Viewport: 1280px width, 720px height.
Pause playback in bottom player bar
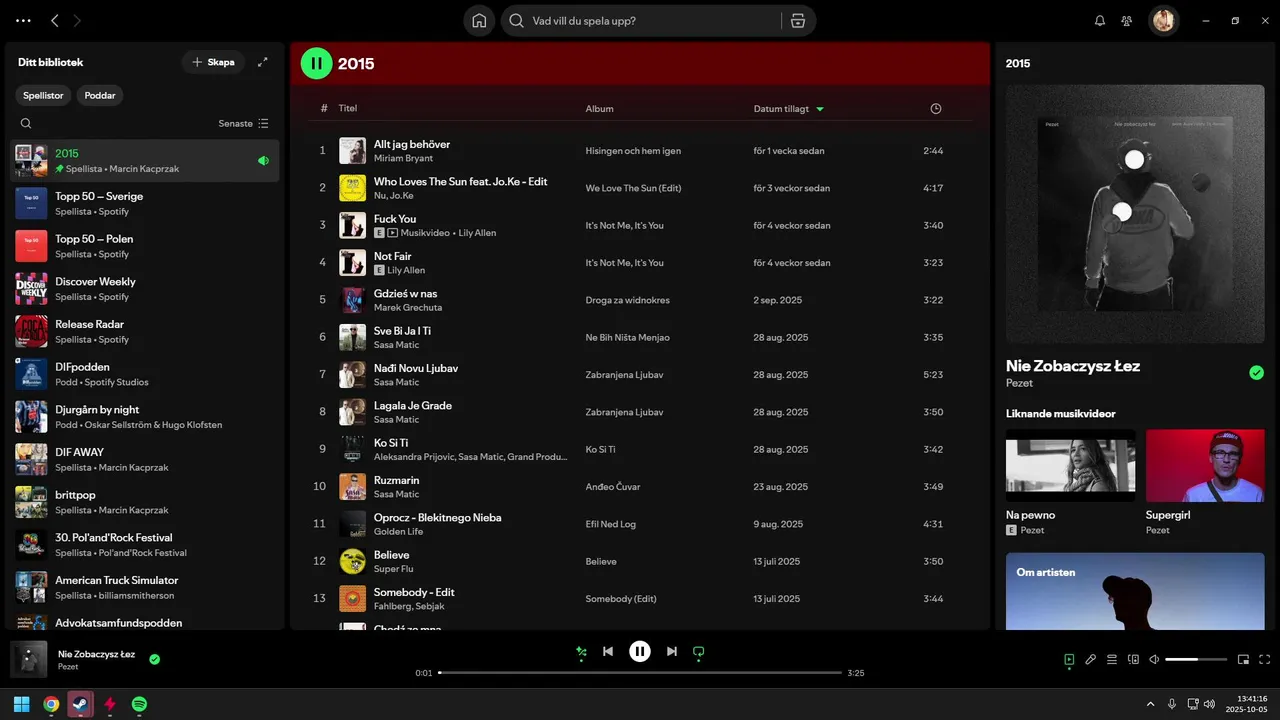pos(640,651)
